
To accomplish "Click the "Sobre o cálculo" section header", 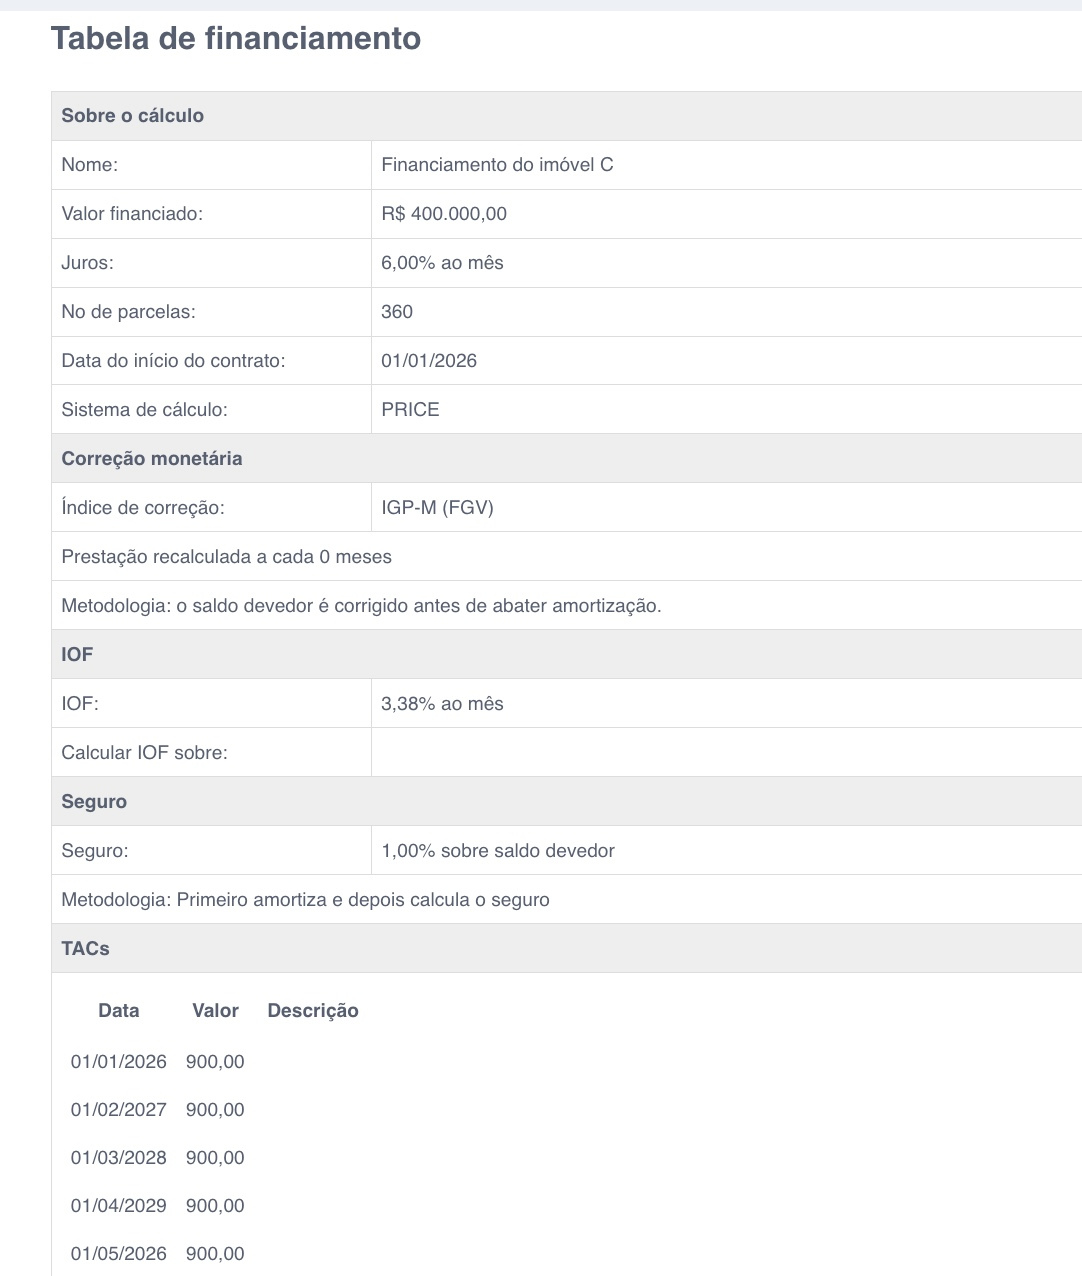I will coord(133,116).
